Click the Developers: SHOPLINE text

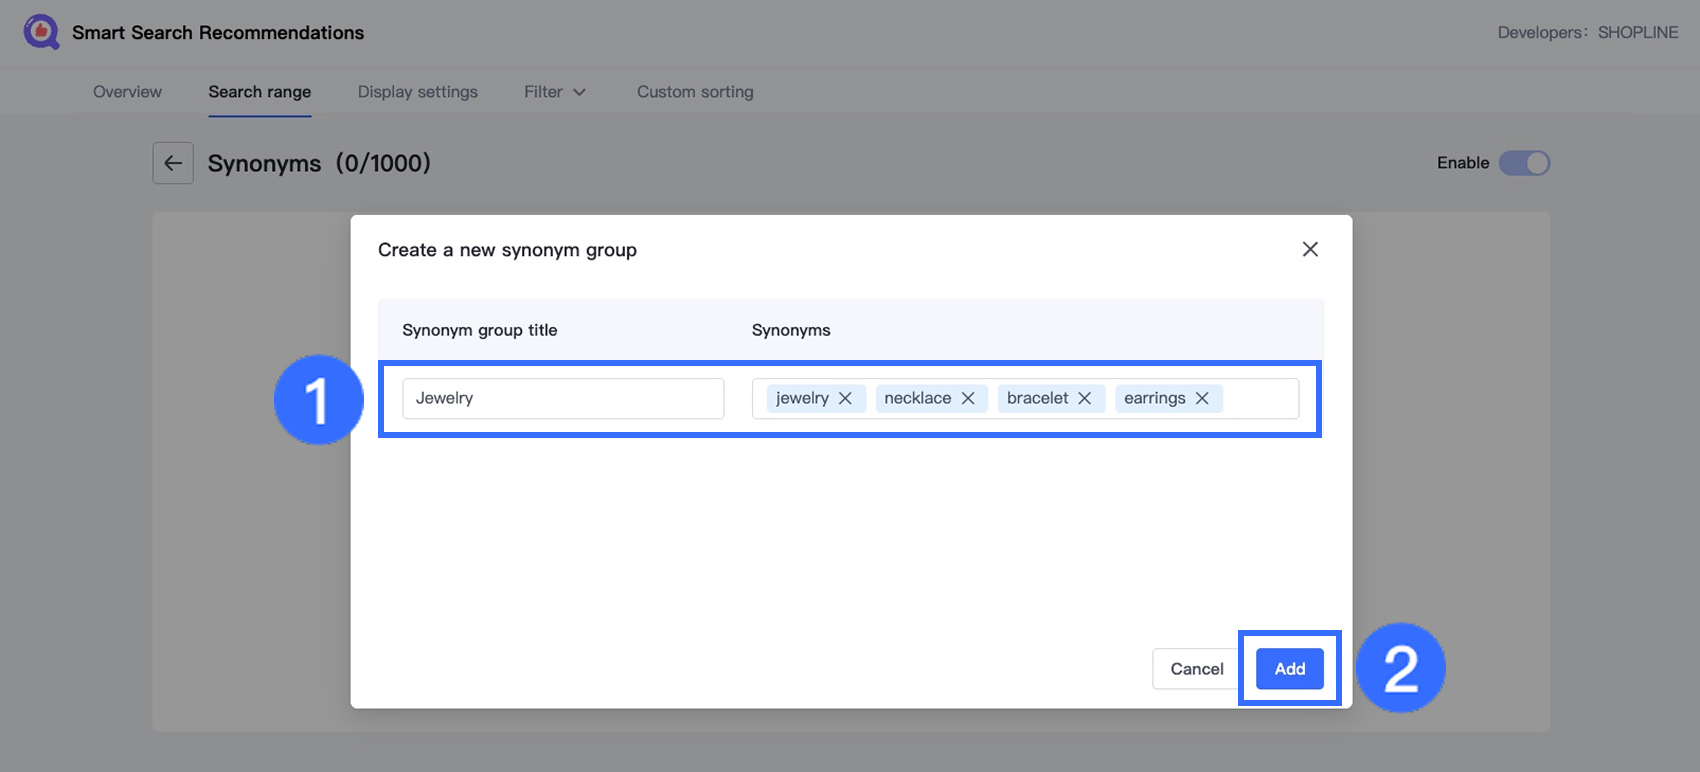pyautogui.click(x=1587, y=32)
